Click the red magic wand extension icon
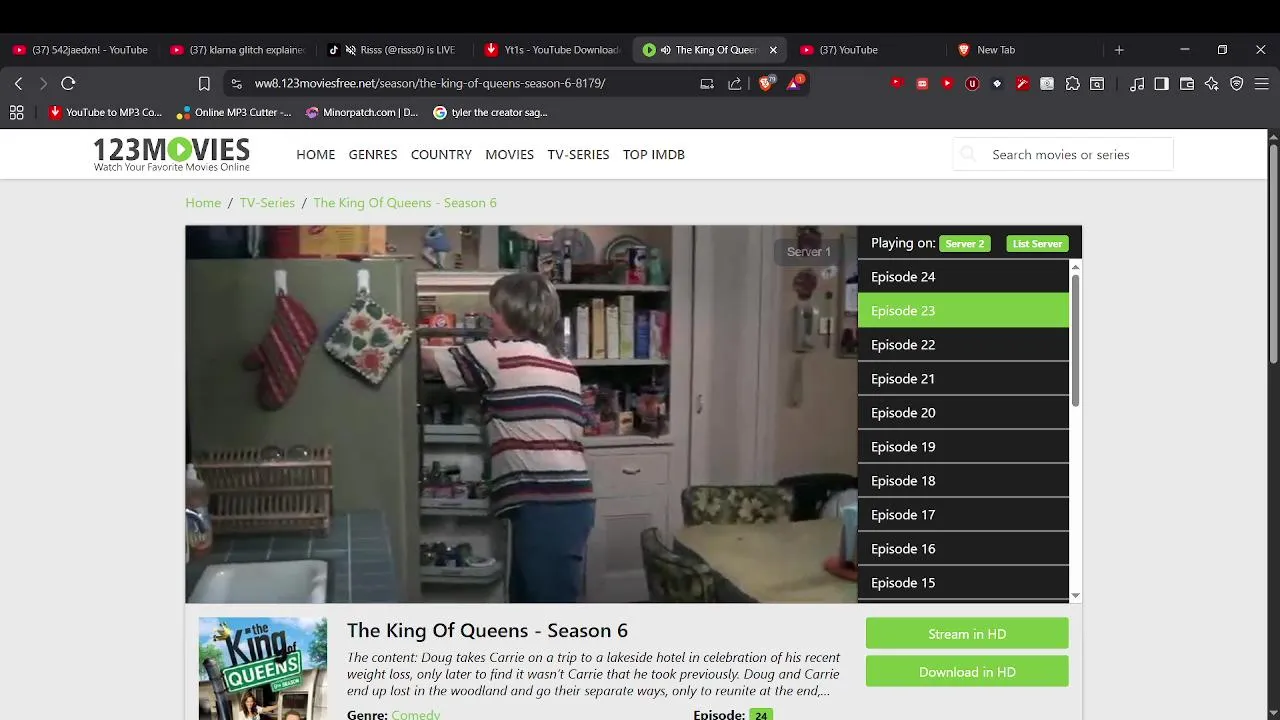 coord(1022,84)
